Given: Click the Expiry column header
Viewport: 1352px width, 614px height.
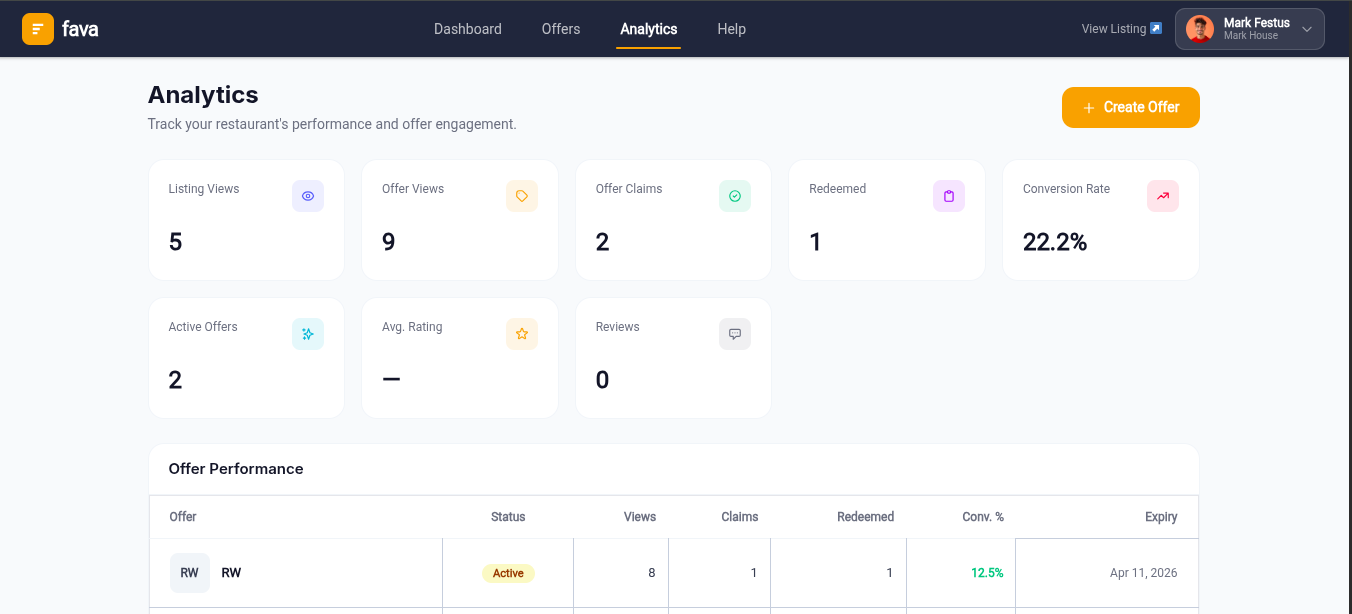Looking at the screenshot, I should coord(1161,517).
